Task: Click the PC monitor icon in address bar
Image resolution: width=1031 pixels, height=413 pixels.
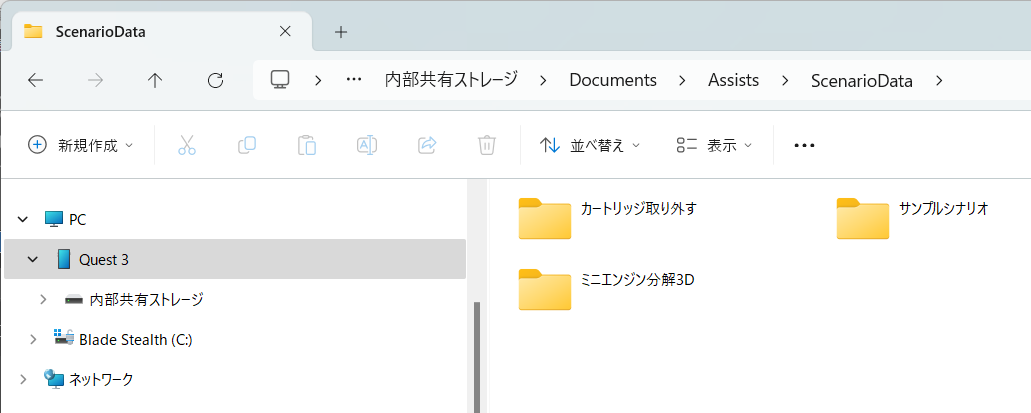Action: [x=280, y=80]
